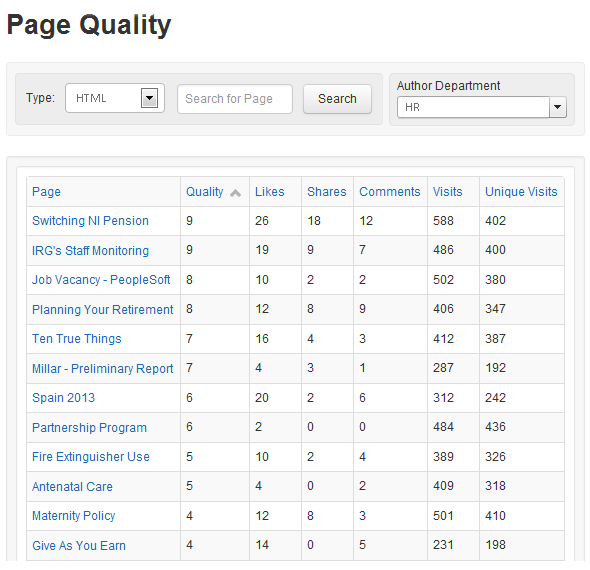Open Fire Extinguisher Use link
Screen dimensions: 590x570
click(91, 456)
